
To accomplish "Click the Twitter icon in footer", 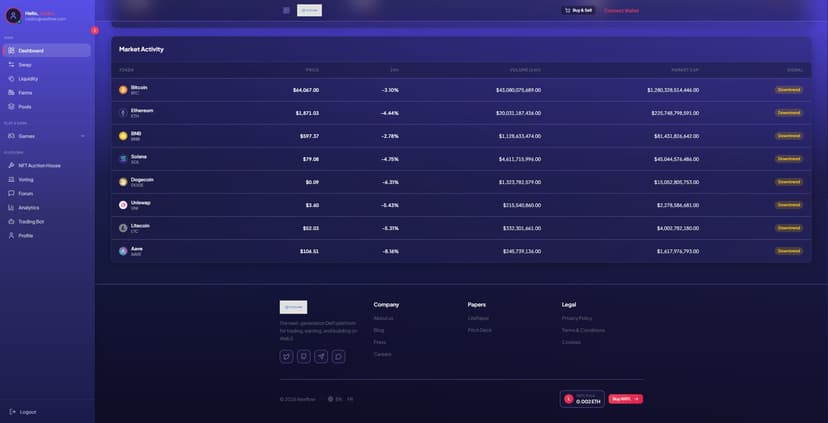I will tap(286, 356).
